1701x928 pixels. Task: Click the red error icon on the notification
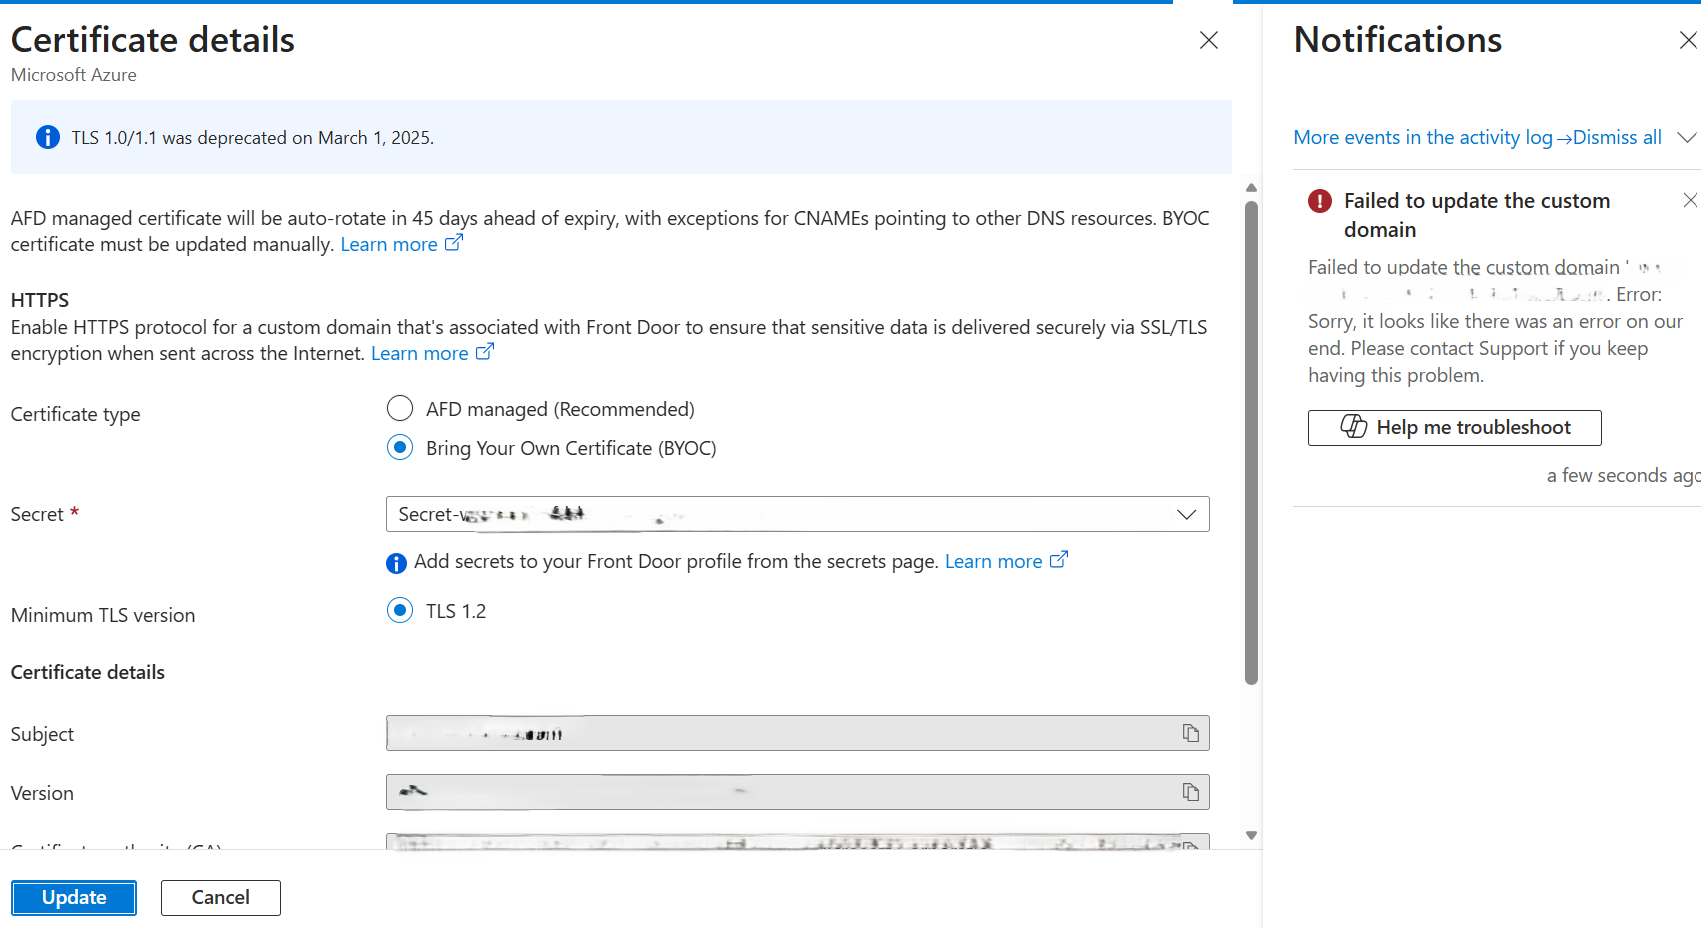pos(1319,201)
